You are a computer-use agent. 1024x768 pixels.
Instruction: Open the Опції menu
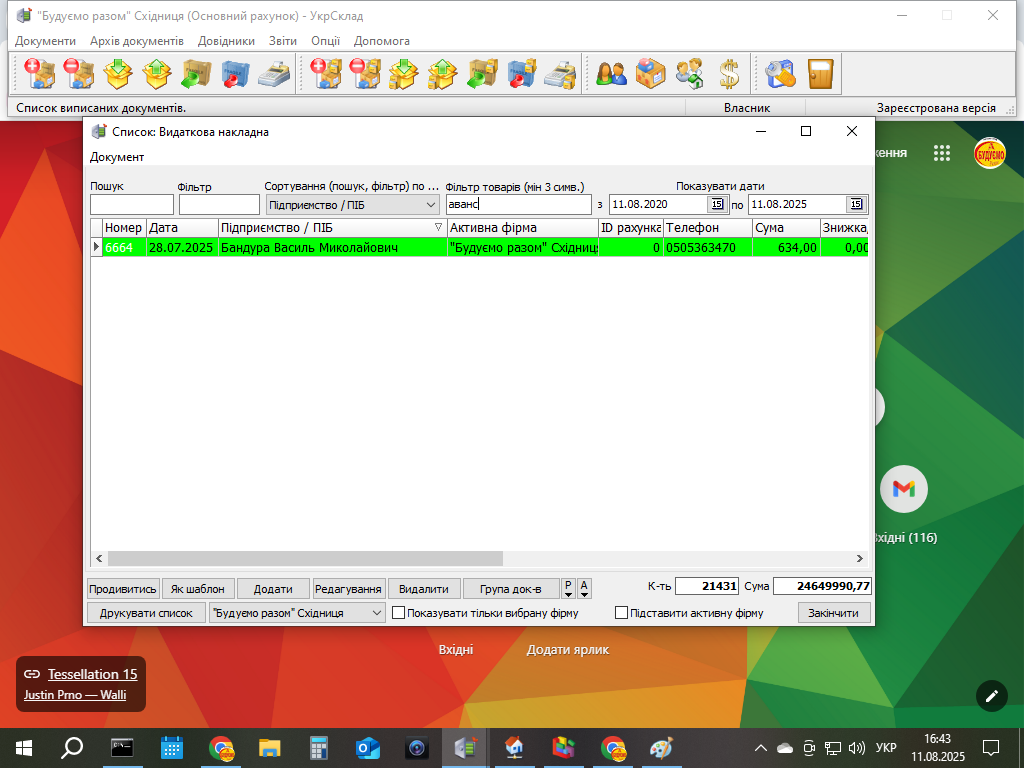pyautogui.click(x=325, y=40)
